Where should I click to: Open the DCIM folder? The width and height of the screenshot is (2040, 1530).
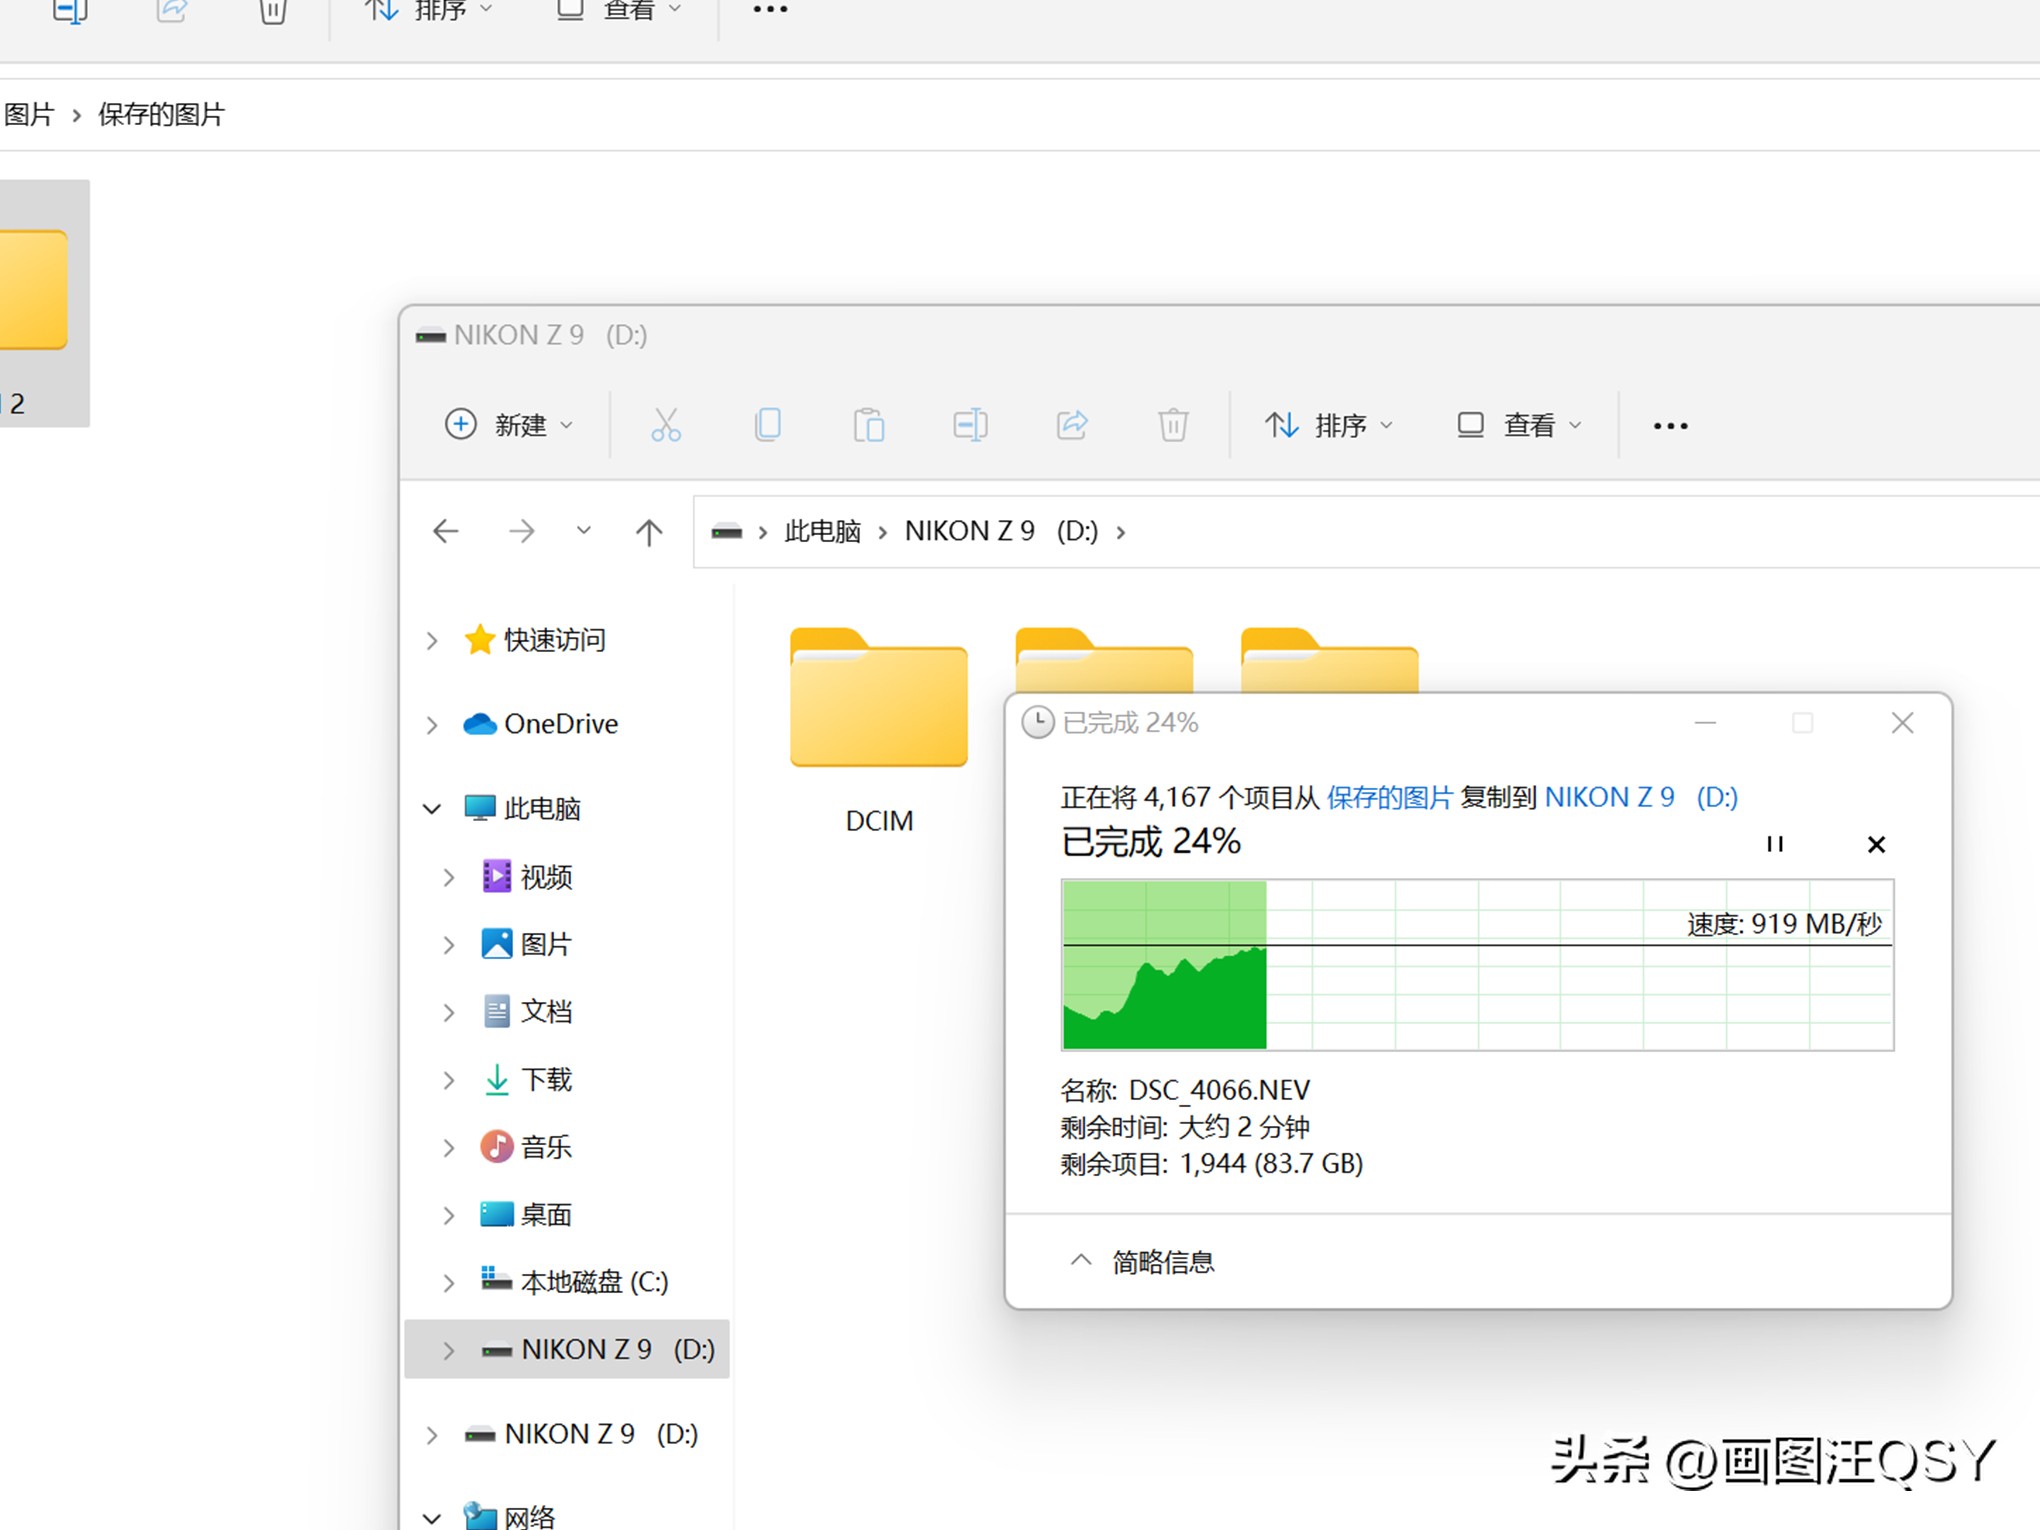(879, 700)
